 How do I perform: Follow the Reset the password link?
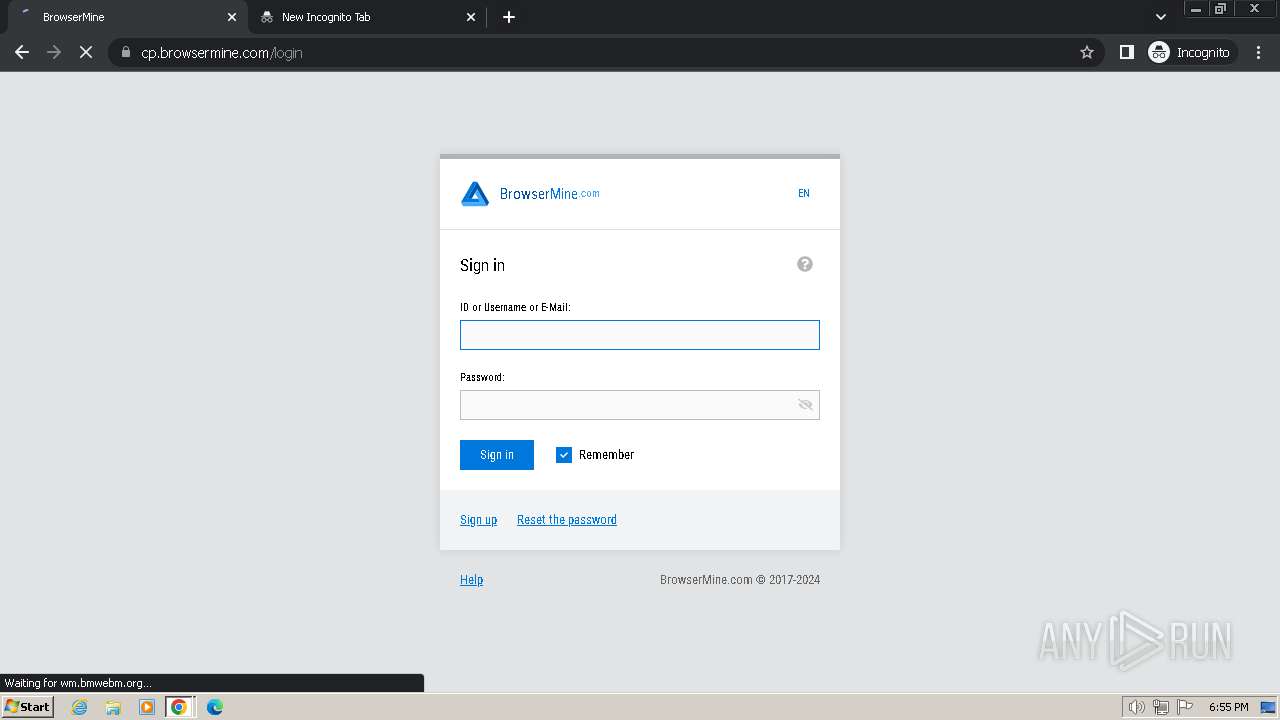[567, 520]
